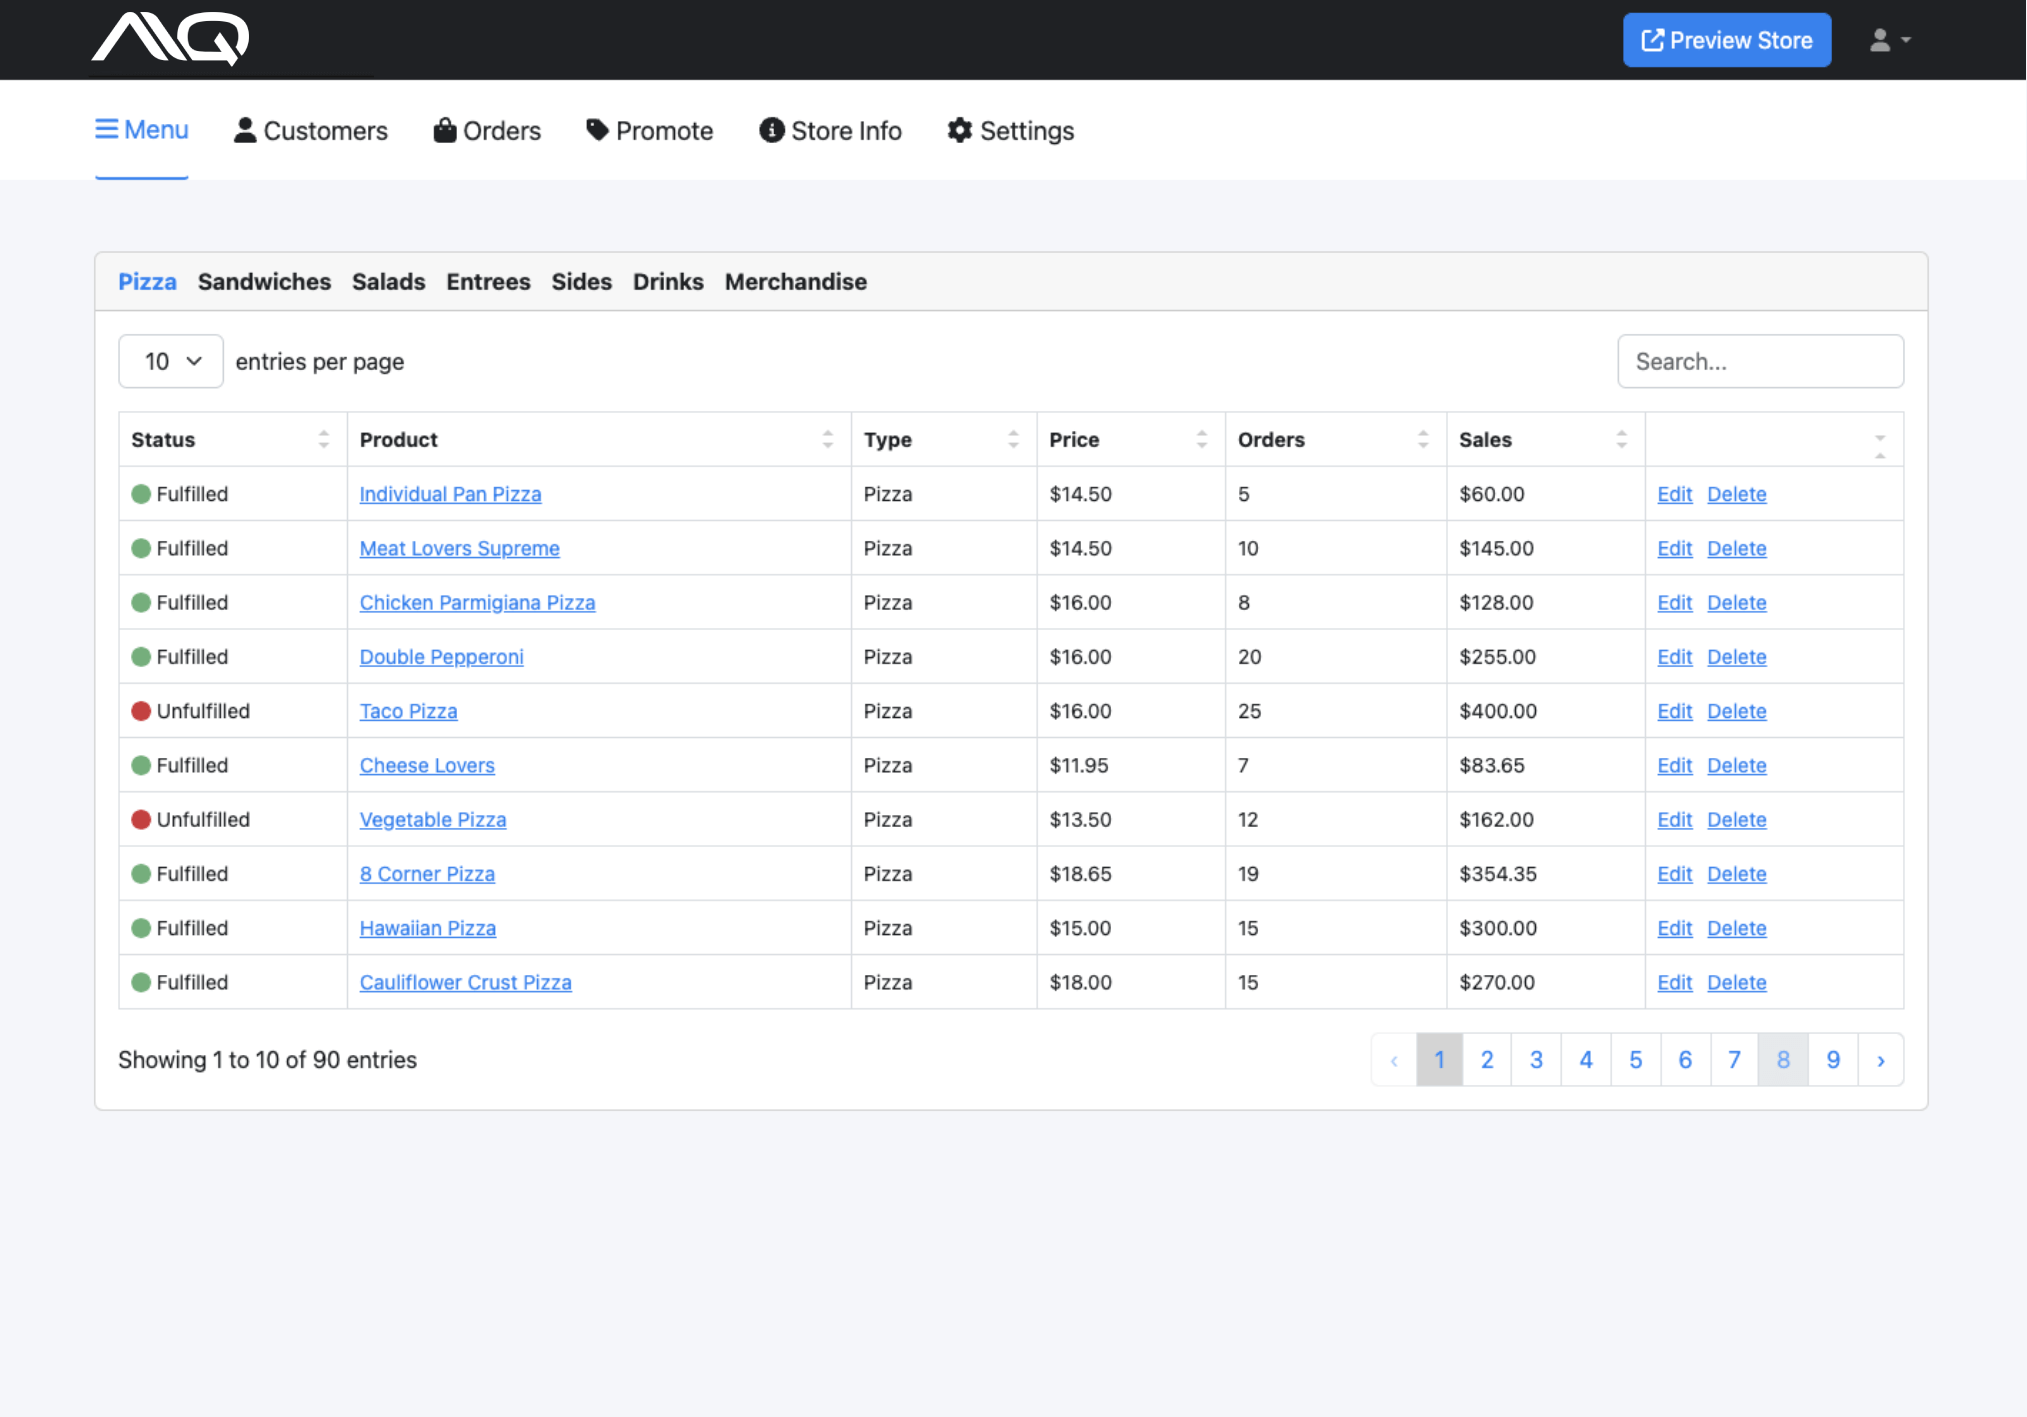Expand the entries per page dropdown
This screenshot has width=2027, height=1417.
coord(171,361)
